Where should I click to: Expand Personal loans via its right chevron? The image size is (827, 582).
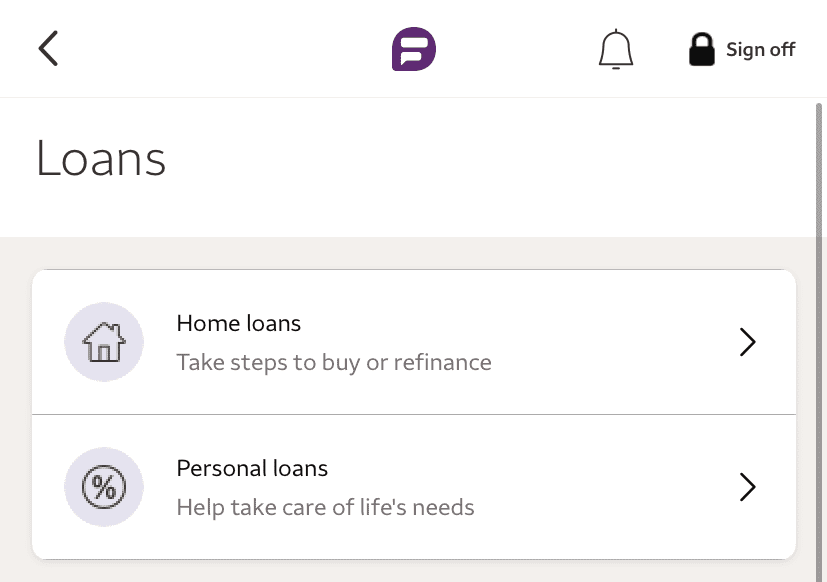point(747,487)
